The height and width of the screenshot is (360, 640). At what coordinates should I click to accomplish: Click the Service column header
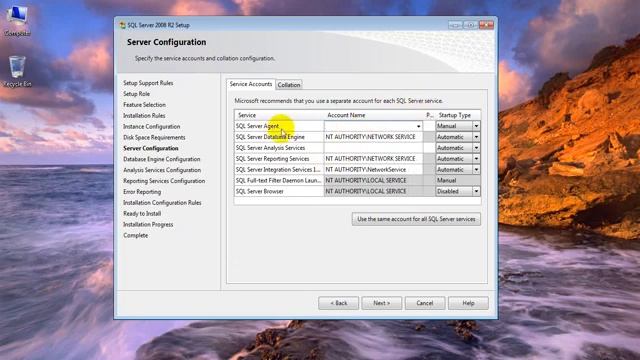[x=279, y=116]
